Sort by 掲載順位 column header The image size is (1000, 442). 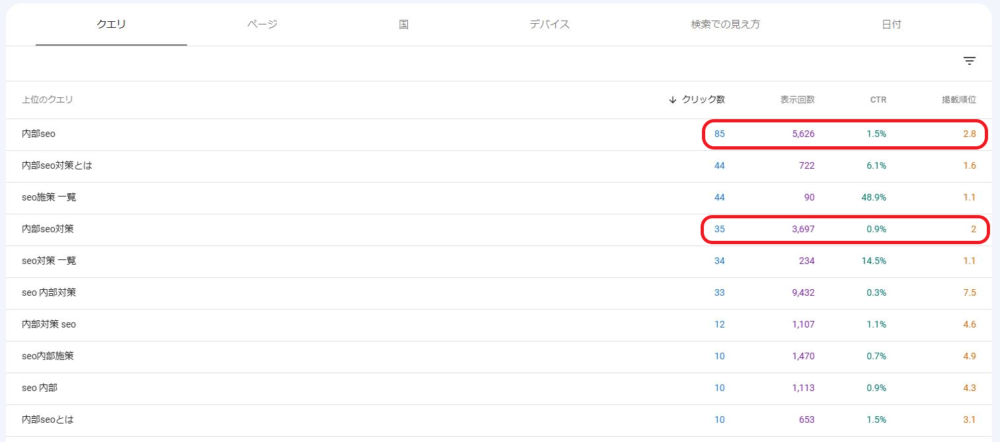click(x=957, y=100)
